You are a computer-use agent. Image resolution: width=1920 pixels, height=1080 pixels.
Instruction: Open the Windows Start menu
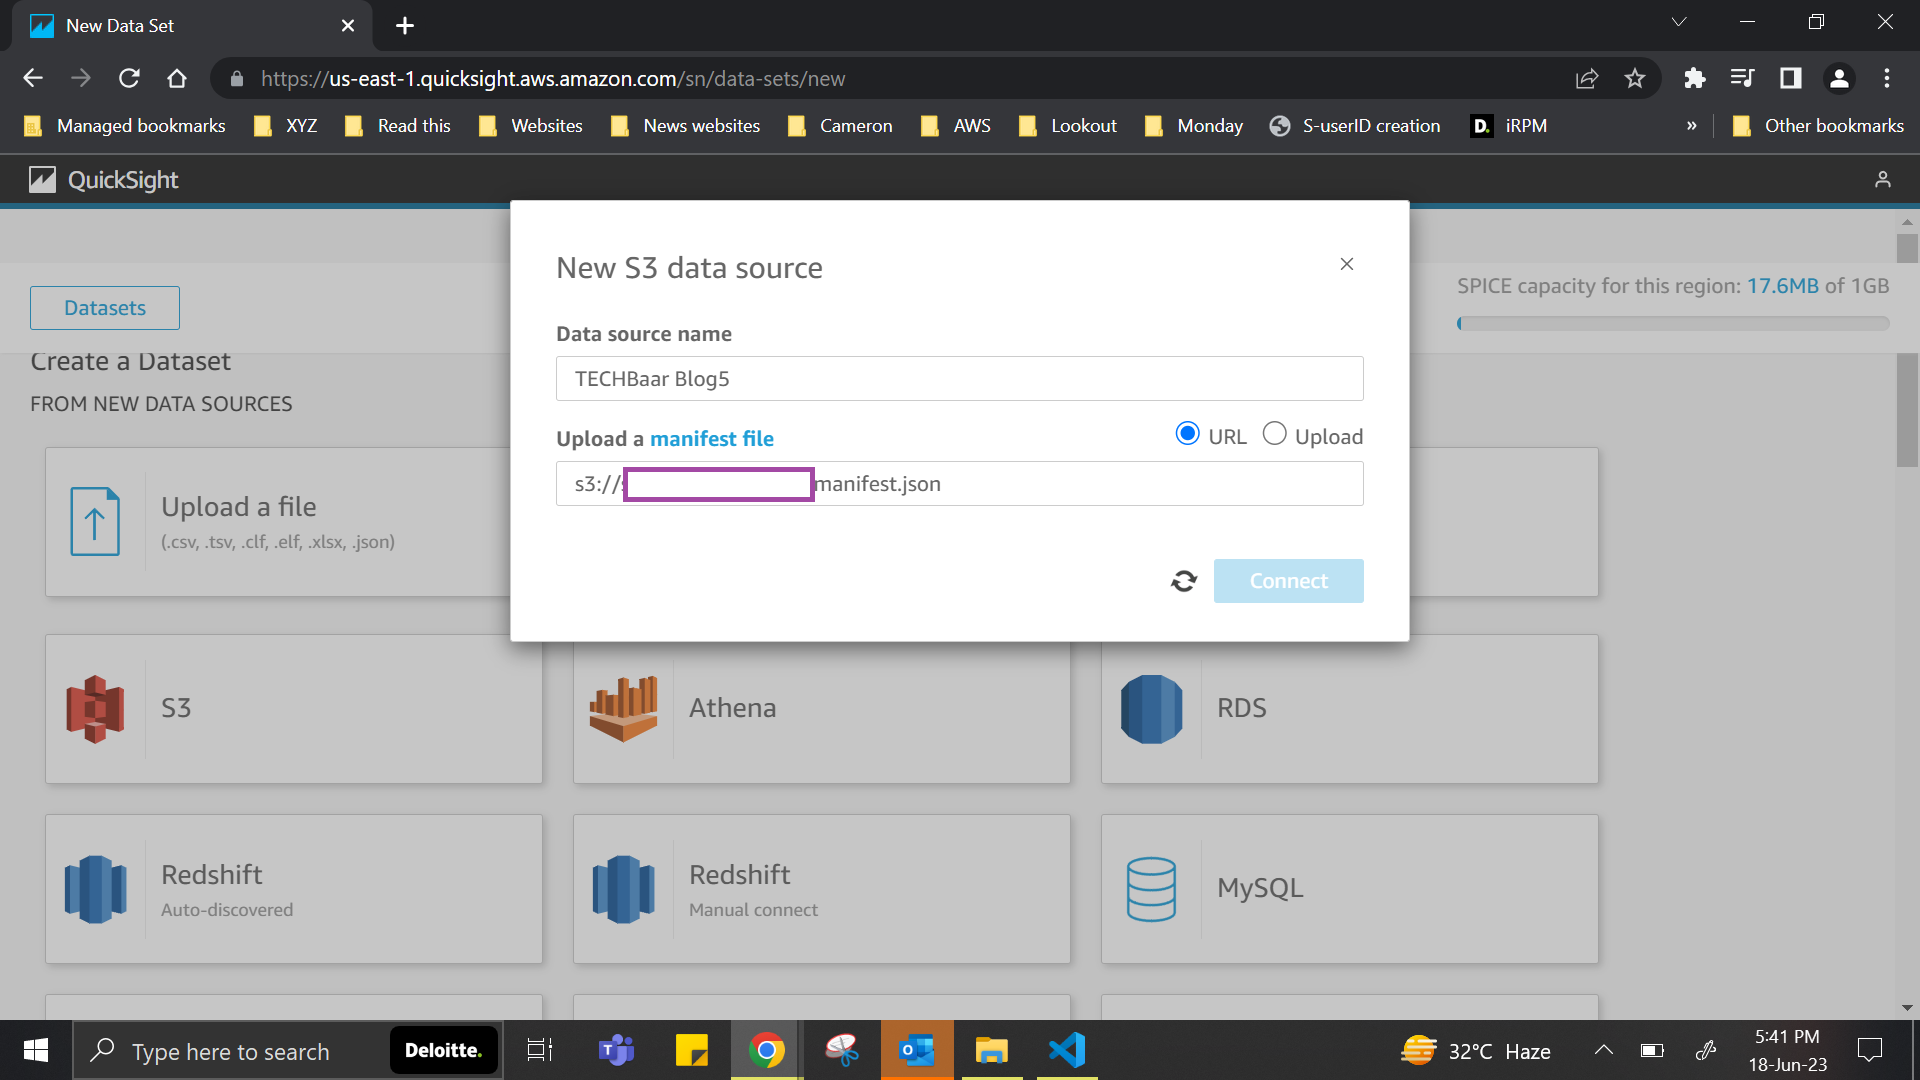coord(36,1051)
